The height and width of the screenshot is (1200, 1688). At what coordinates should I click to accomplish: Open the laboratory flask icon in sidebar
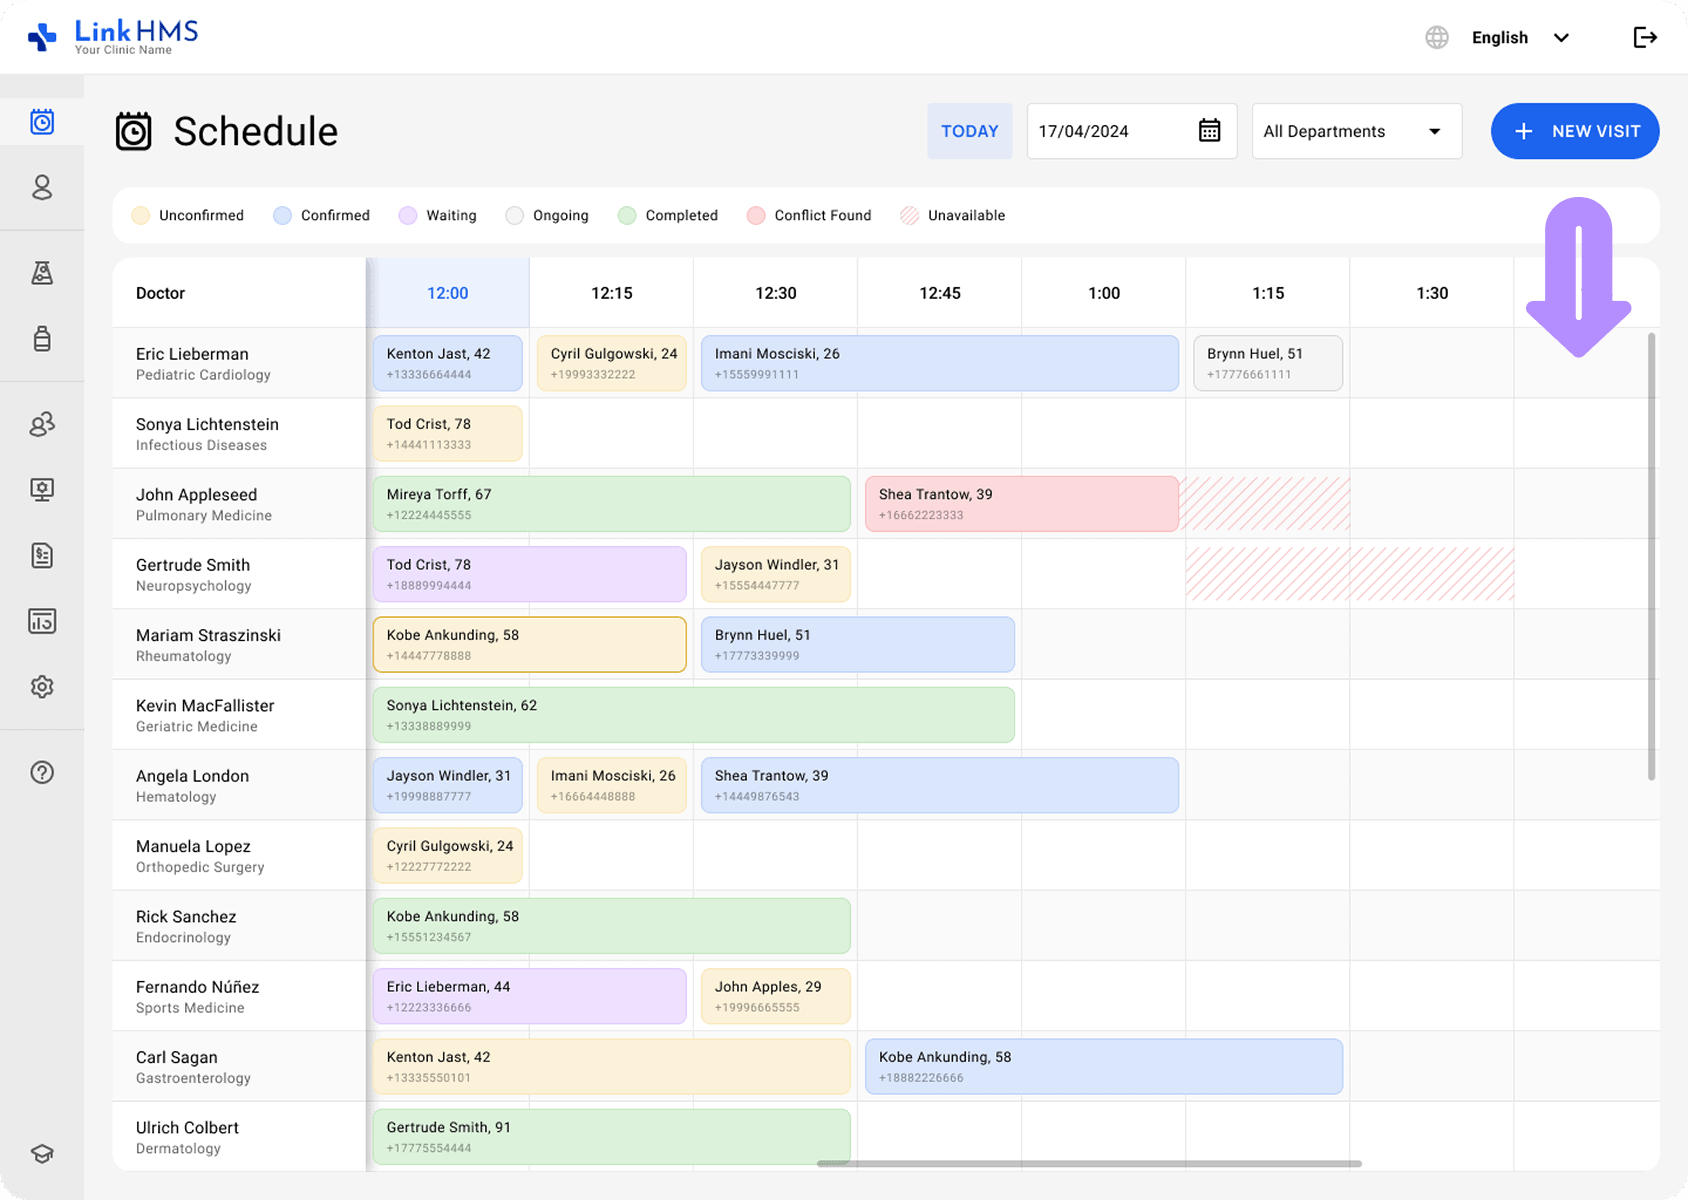[x=42, y=273]
